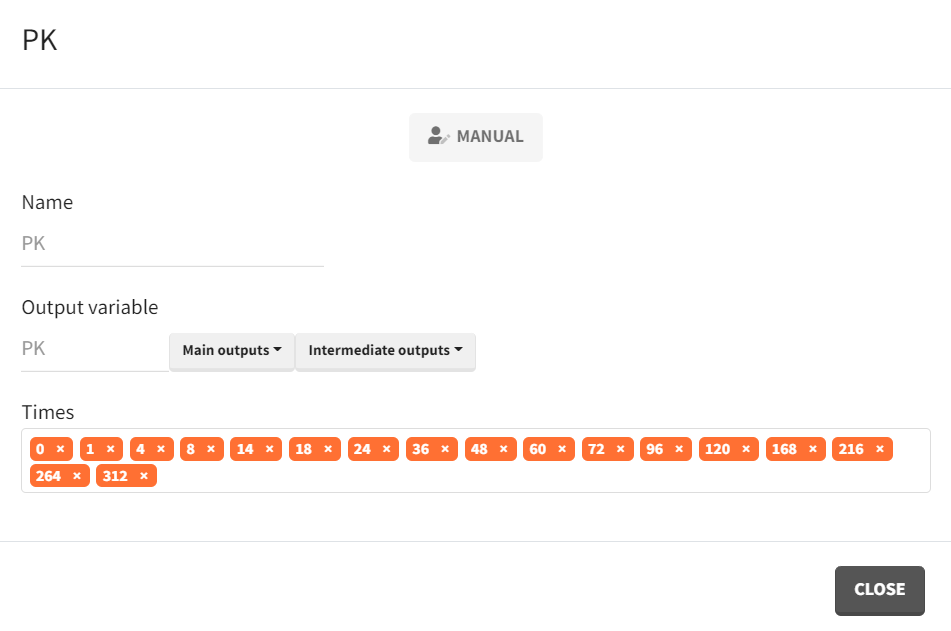This screenshot has height=631, width=951.
Task: Remove the 312 time tag
Action: pos(144,476)
